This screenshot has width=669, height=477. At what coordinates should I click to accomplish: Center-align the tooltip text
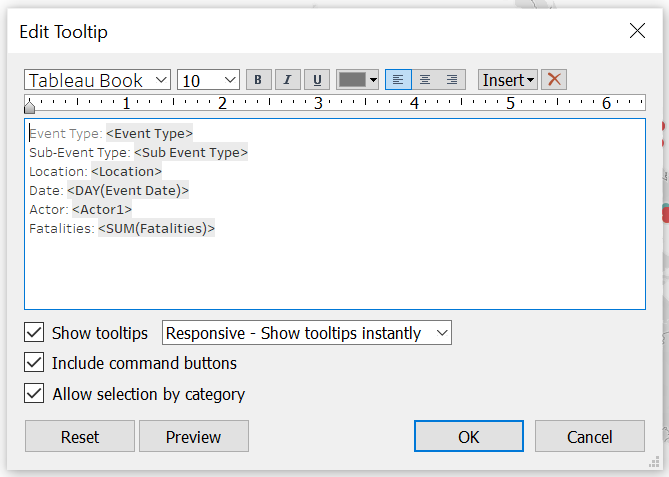coord(425,80)
